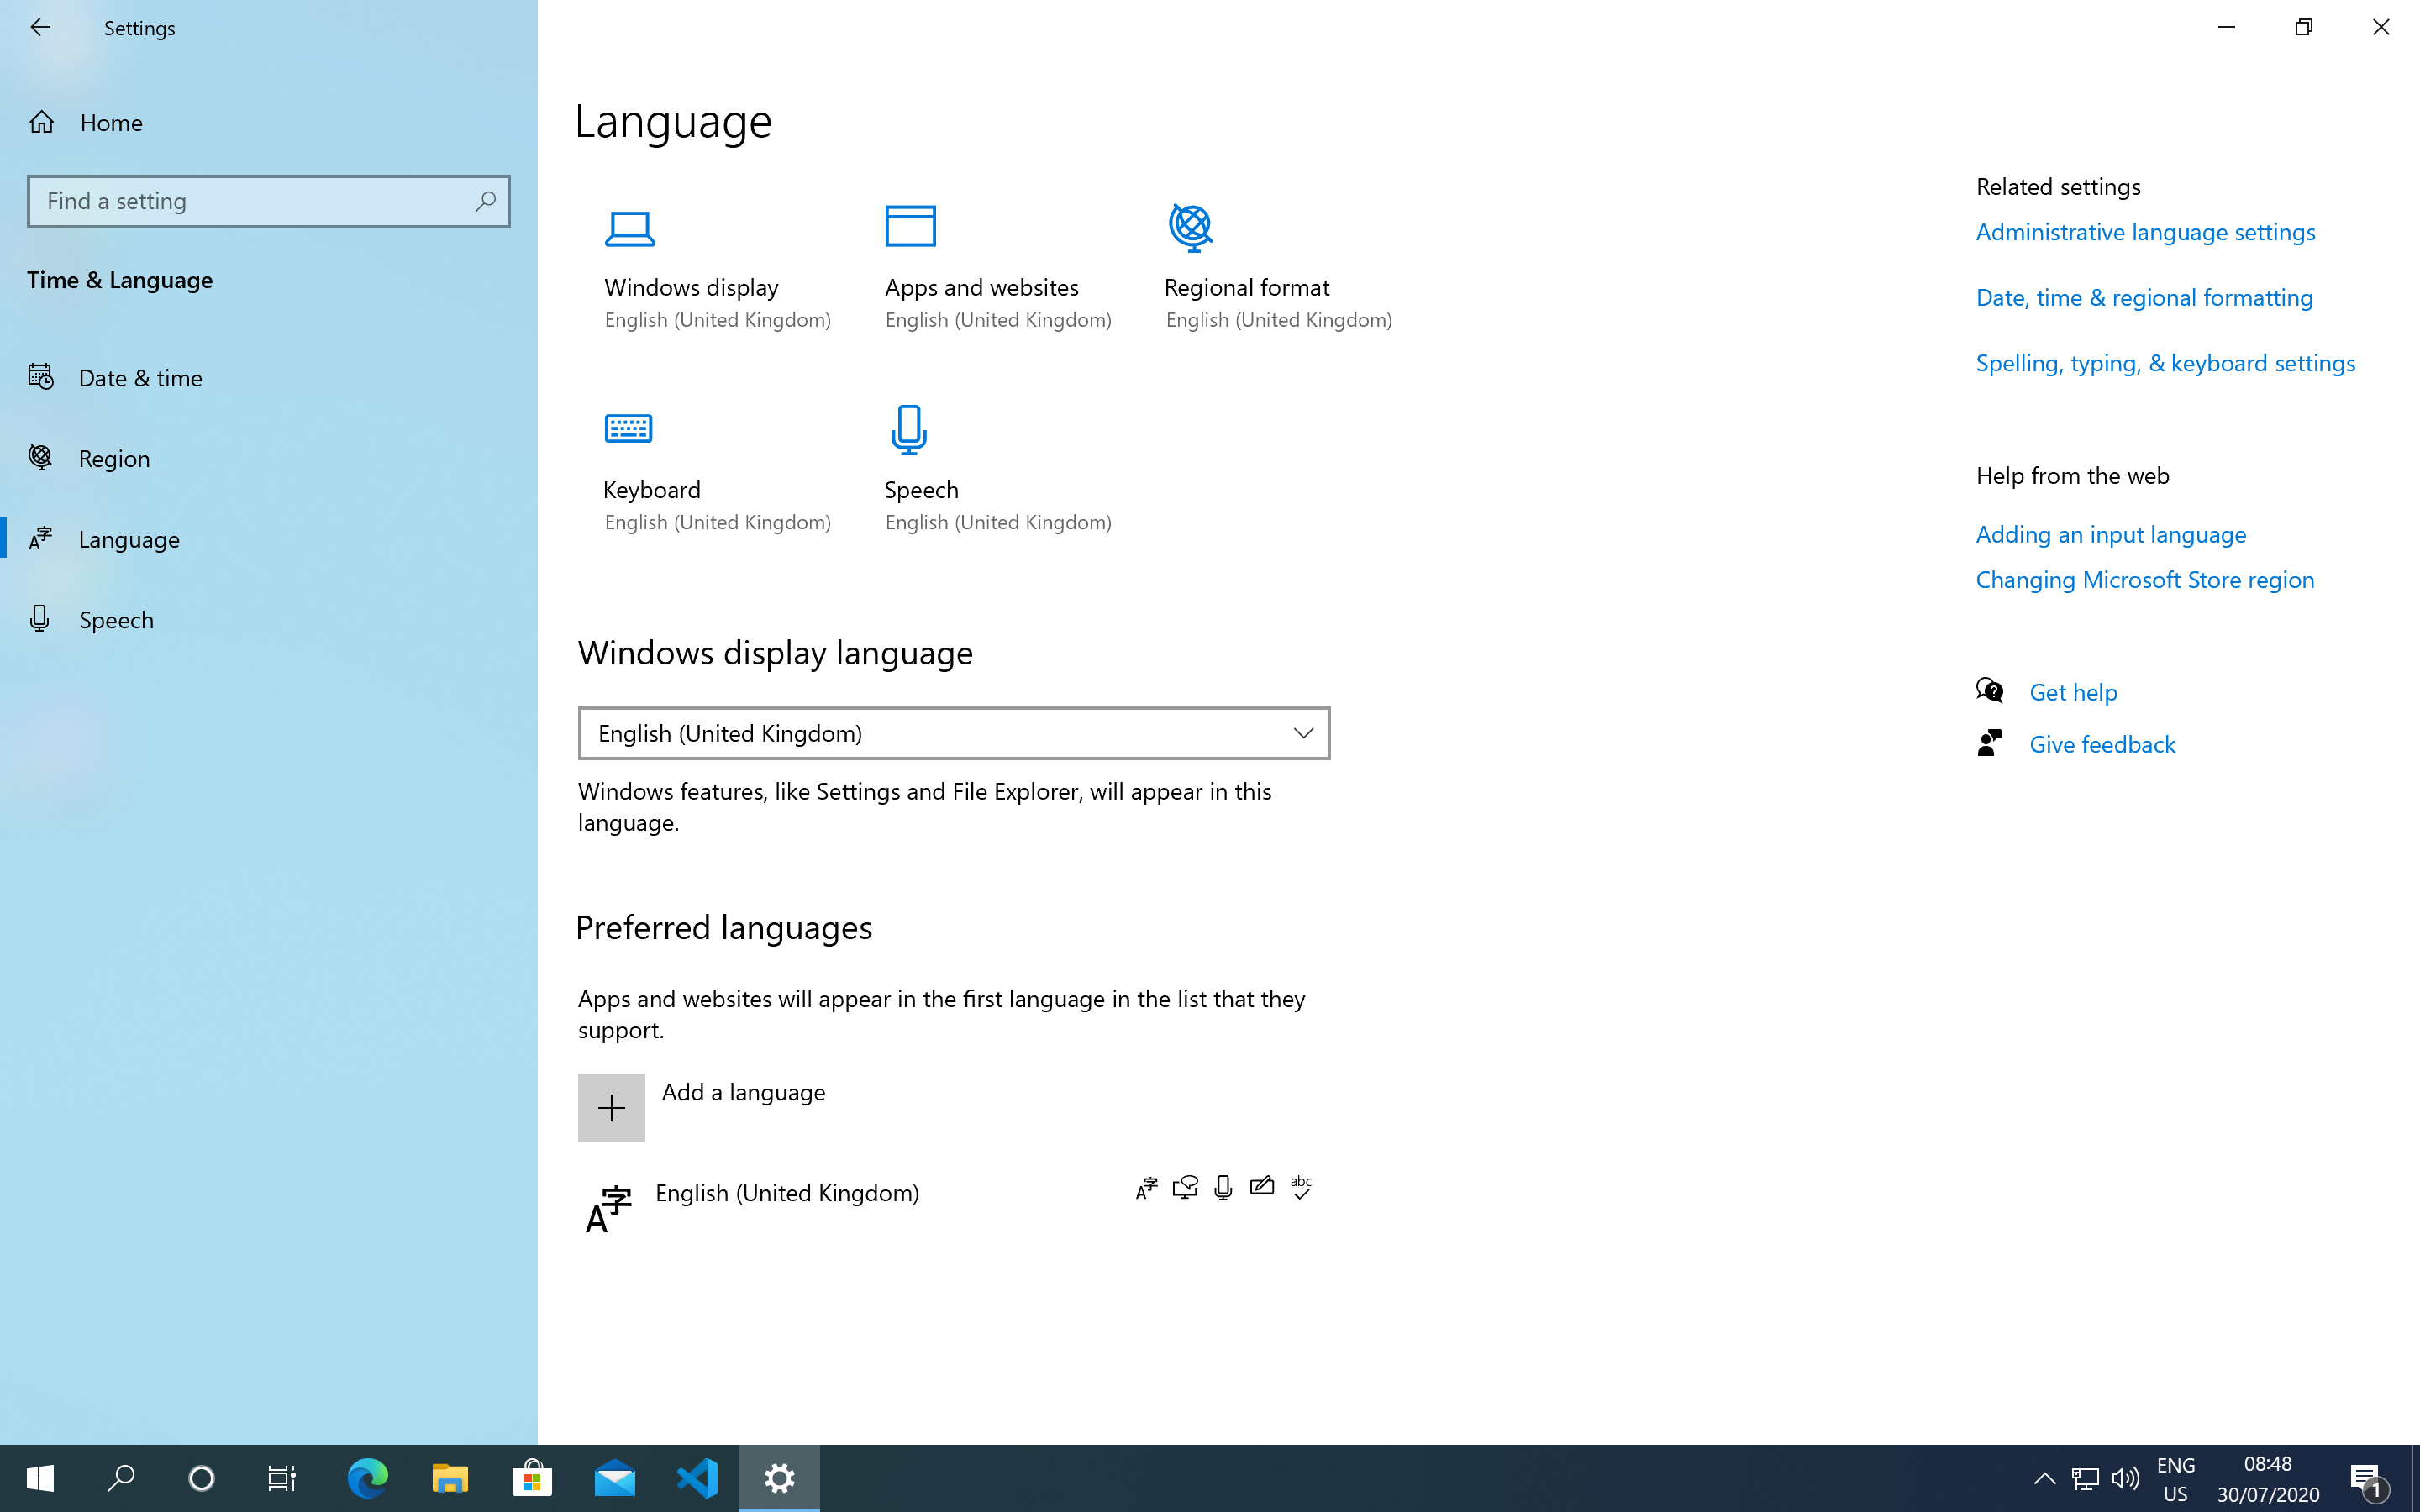
Task: Open Task View from the taskbar
Action: pyautogui.click(x=282, y=1478)
